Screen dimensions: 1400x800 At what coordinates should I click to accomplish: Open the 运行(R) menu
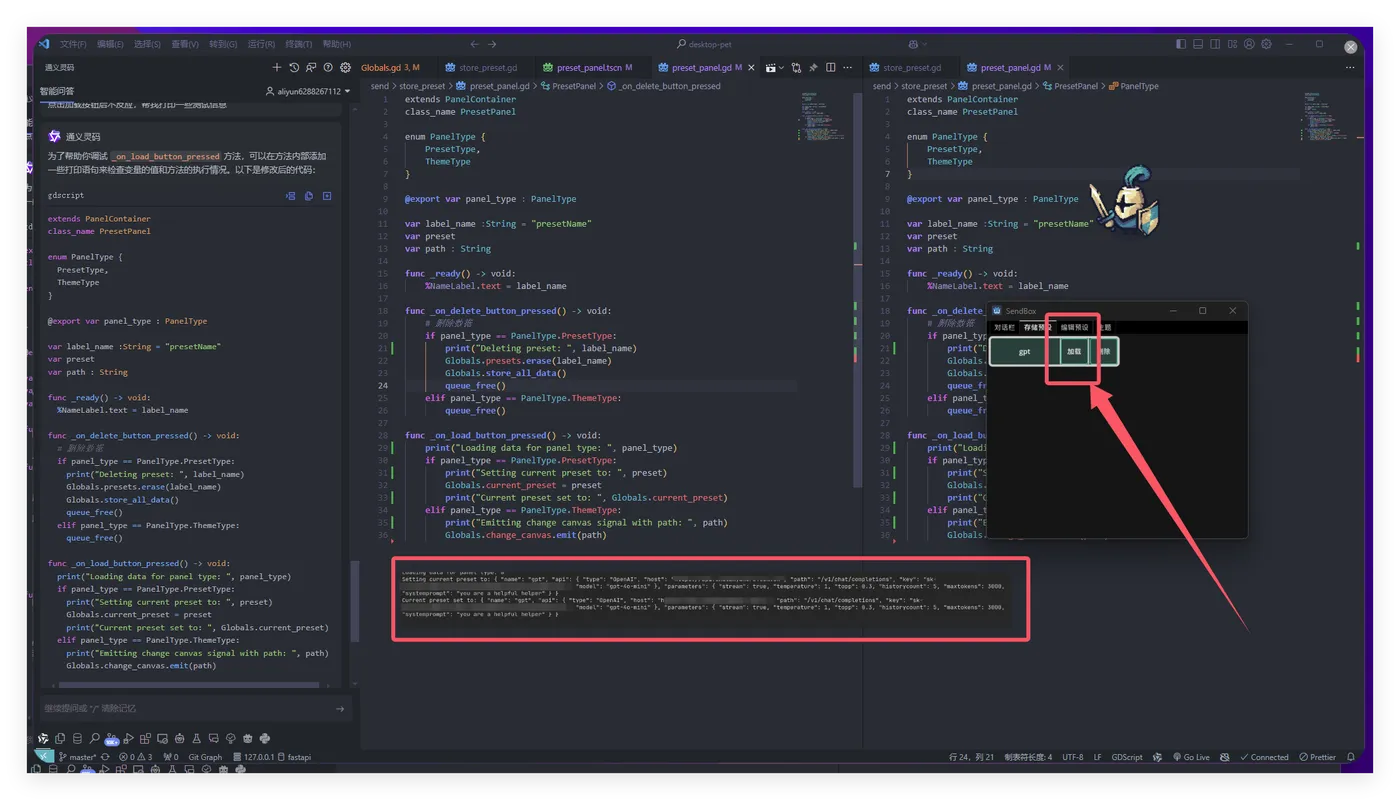(261, 44)
